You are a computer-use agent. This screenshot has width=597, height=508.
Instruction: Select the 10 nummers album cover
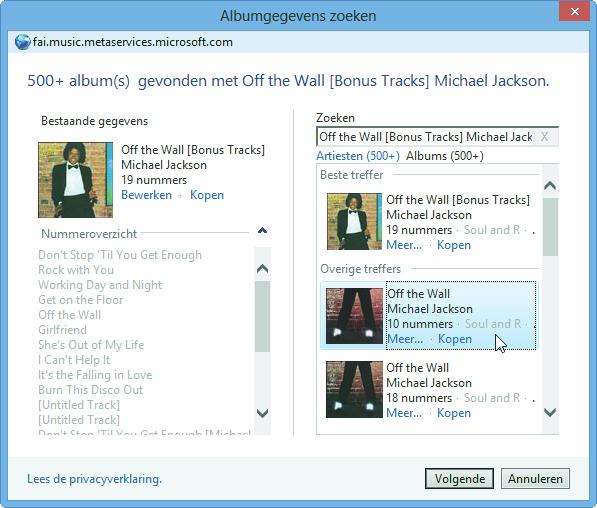click(354, 316)
